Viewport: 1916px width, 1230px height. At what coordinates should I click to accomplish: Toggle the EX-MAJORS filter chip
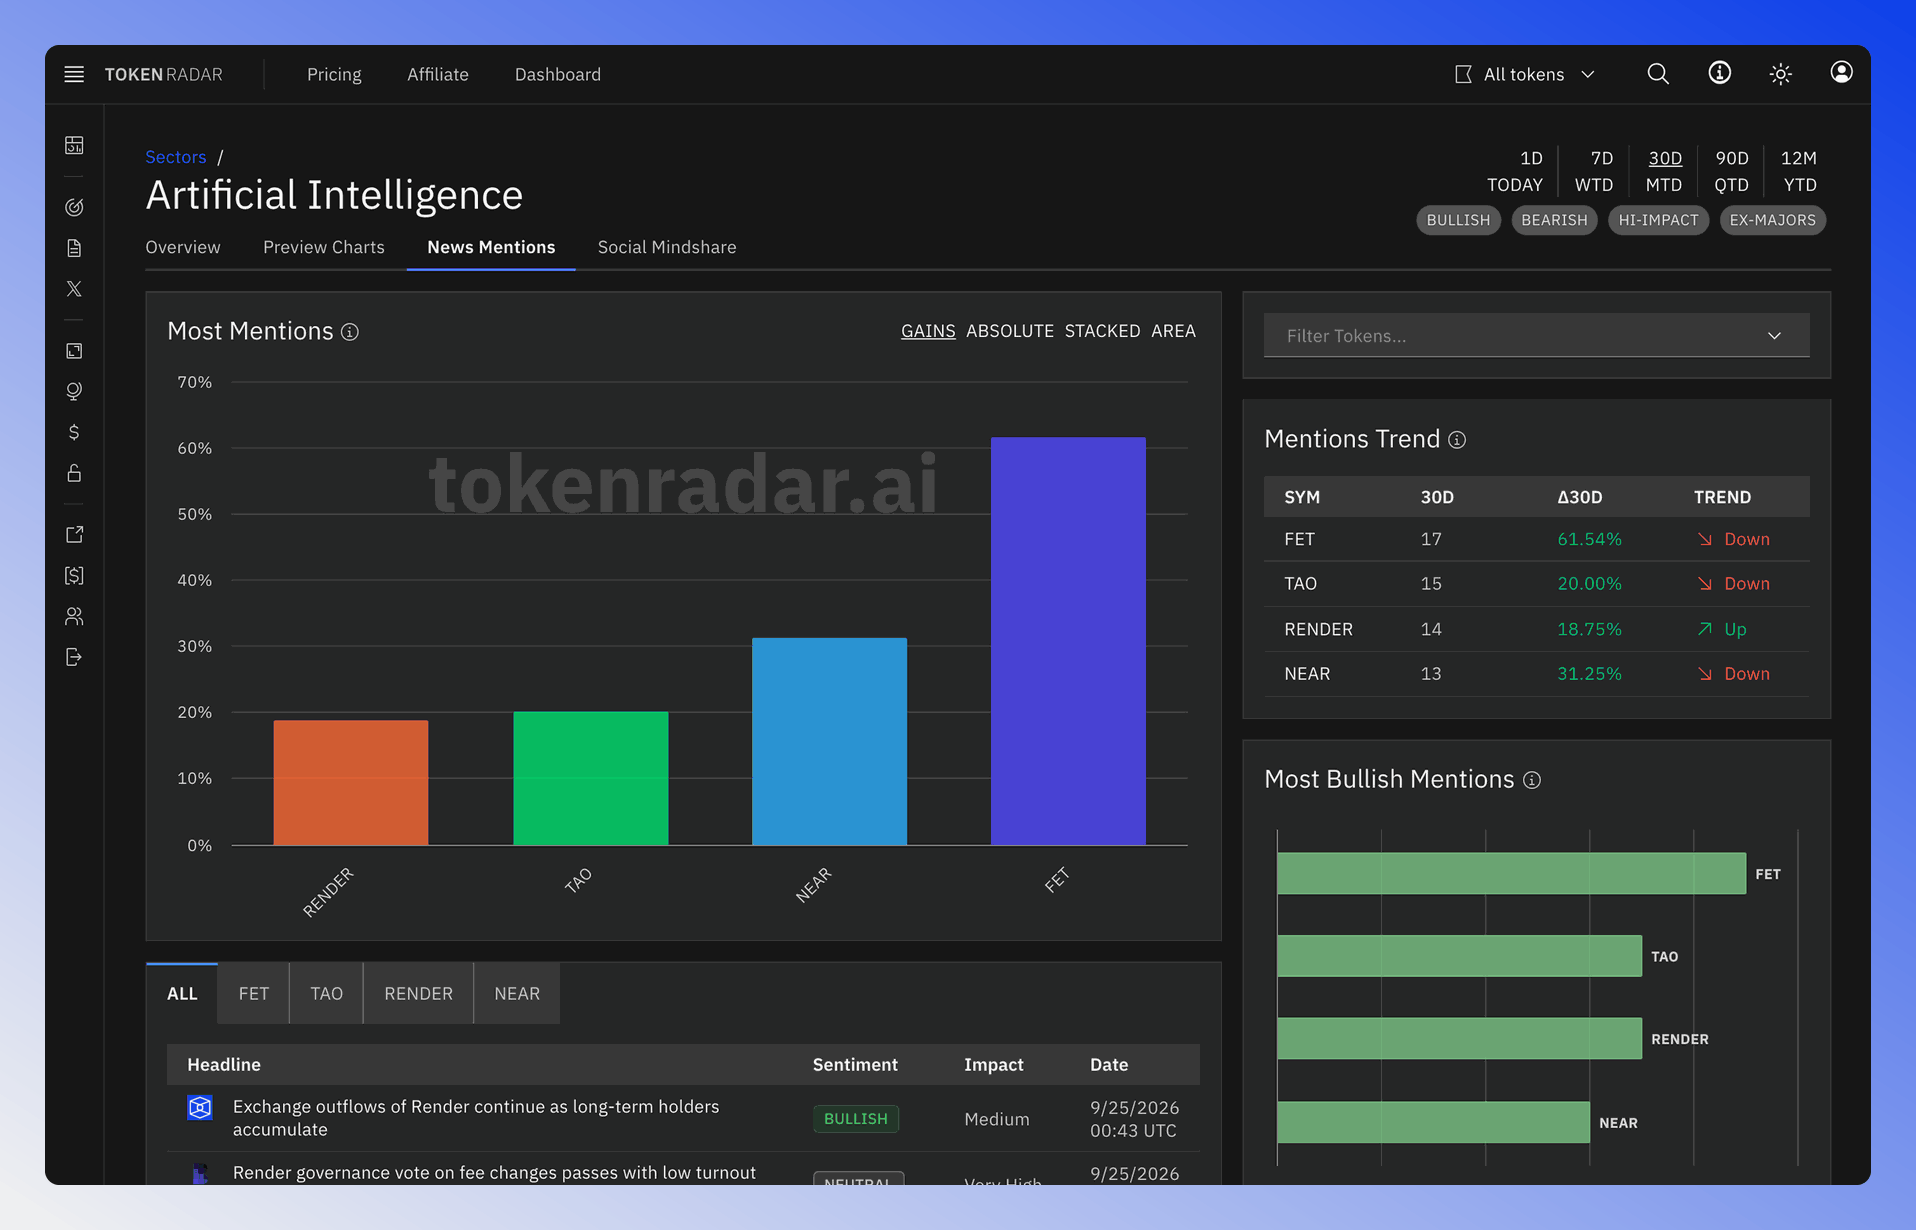point(1772,220)
